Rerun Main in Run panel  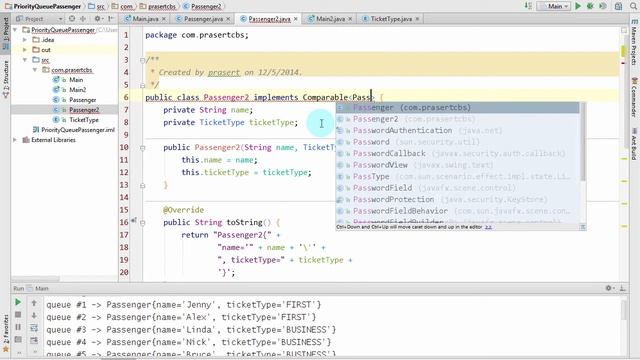[x=18, y=302]
